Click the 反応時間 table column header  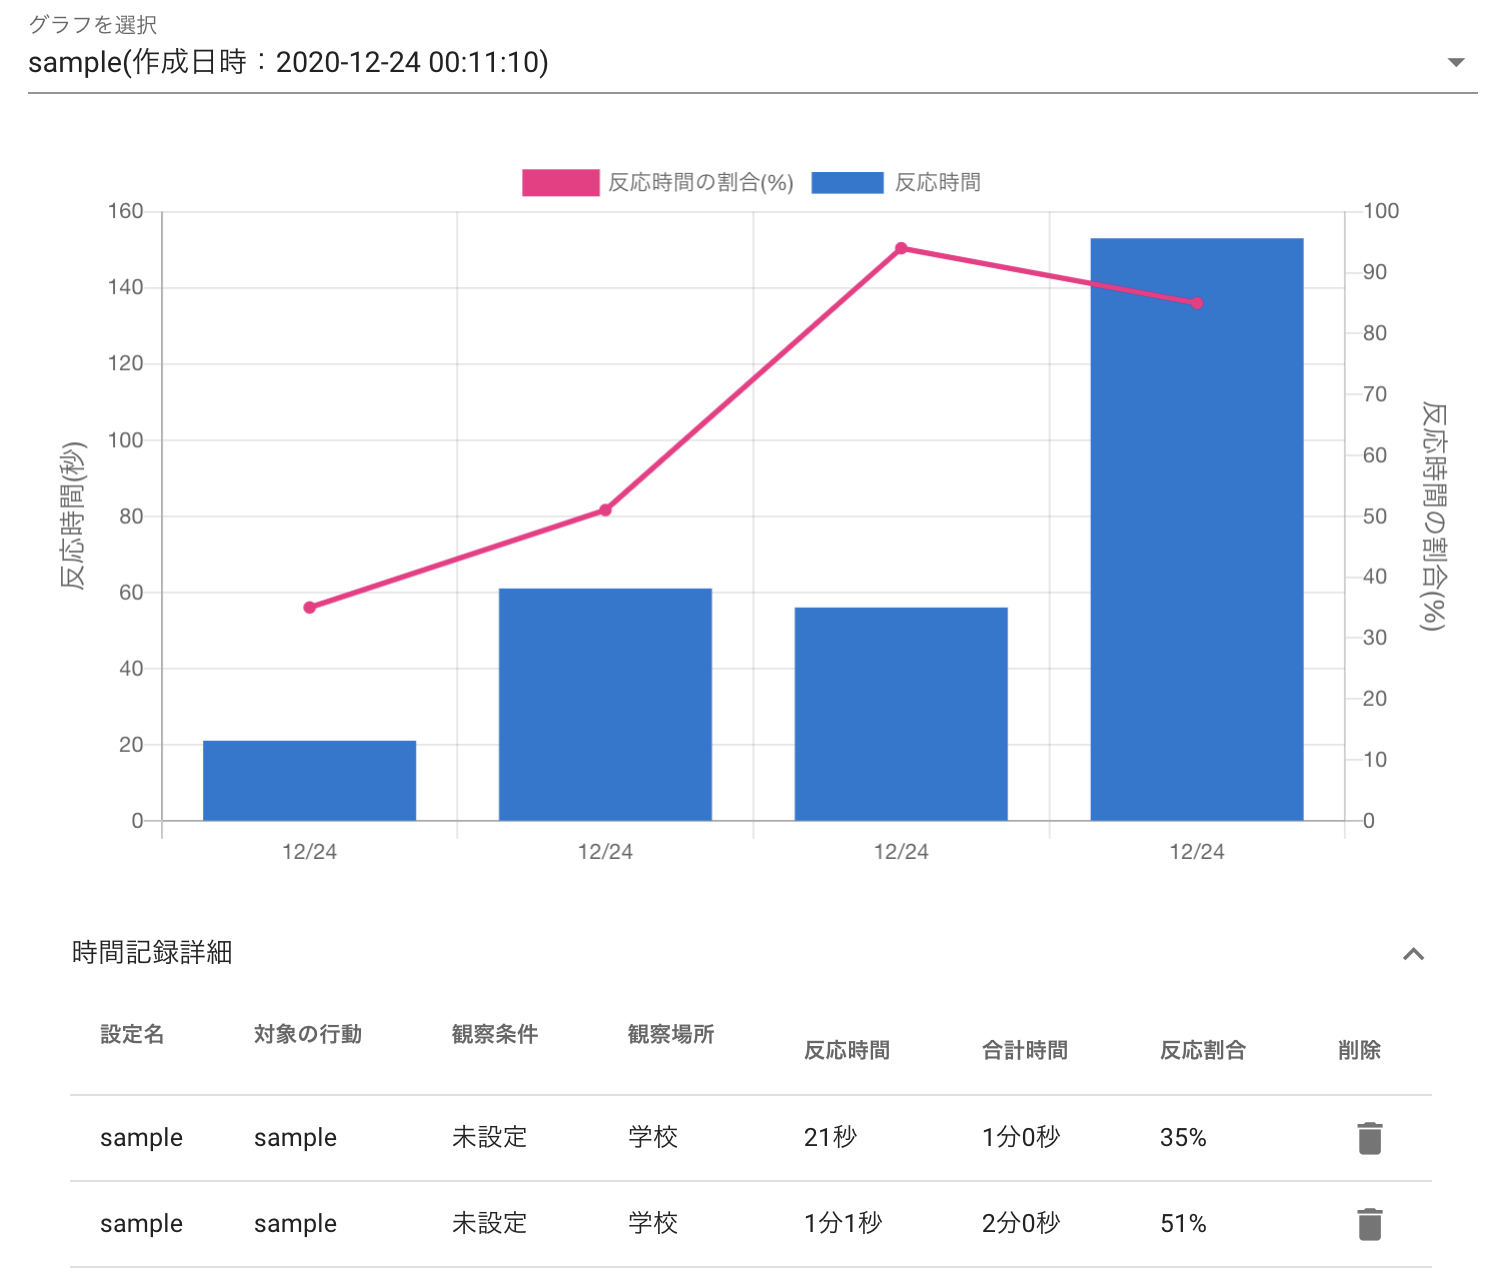click(x=847, y=1050)
